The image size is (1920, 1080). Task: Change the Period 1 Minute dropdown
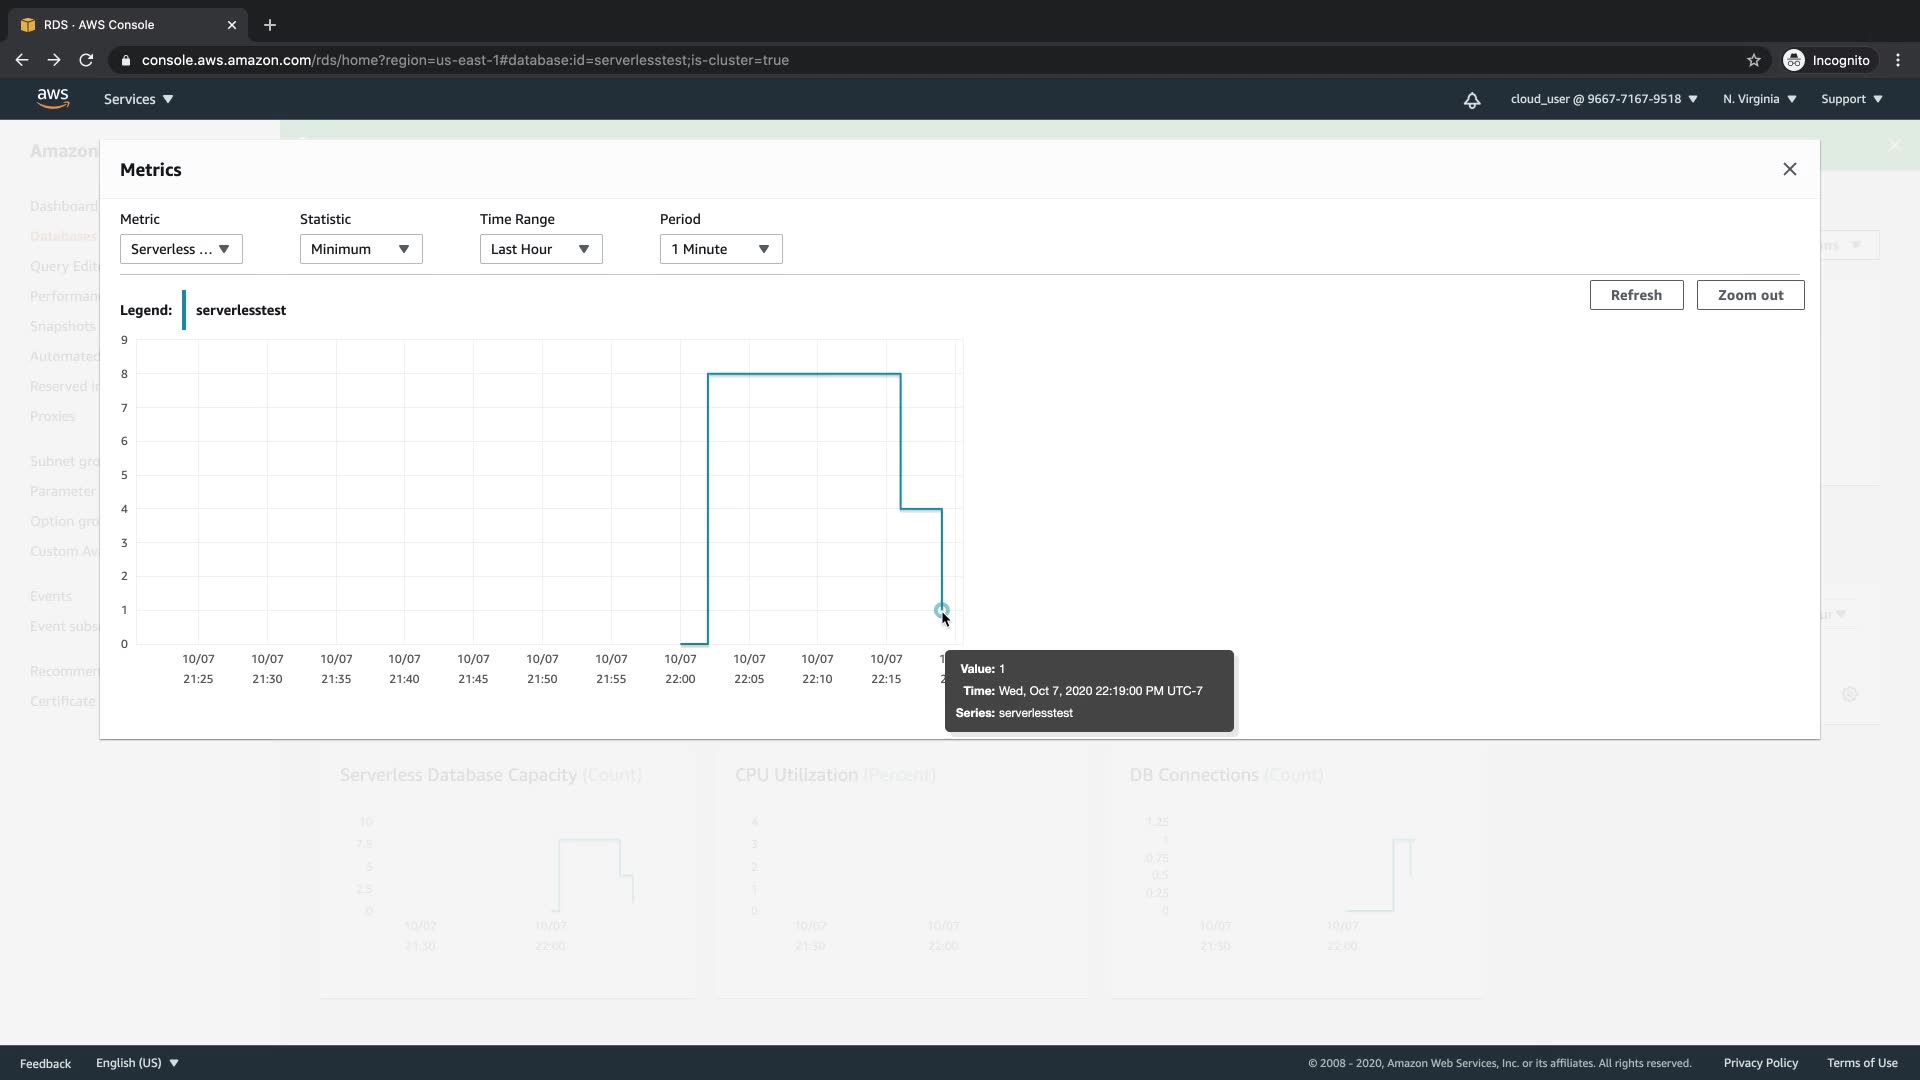coord(721,249)
